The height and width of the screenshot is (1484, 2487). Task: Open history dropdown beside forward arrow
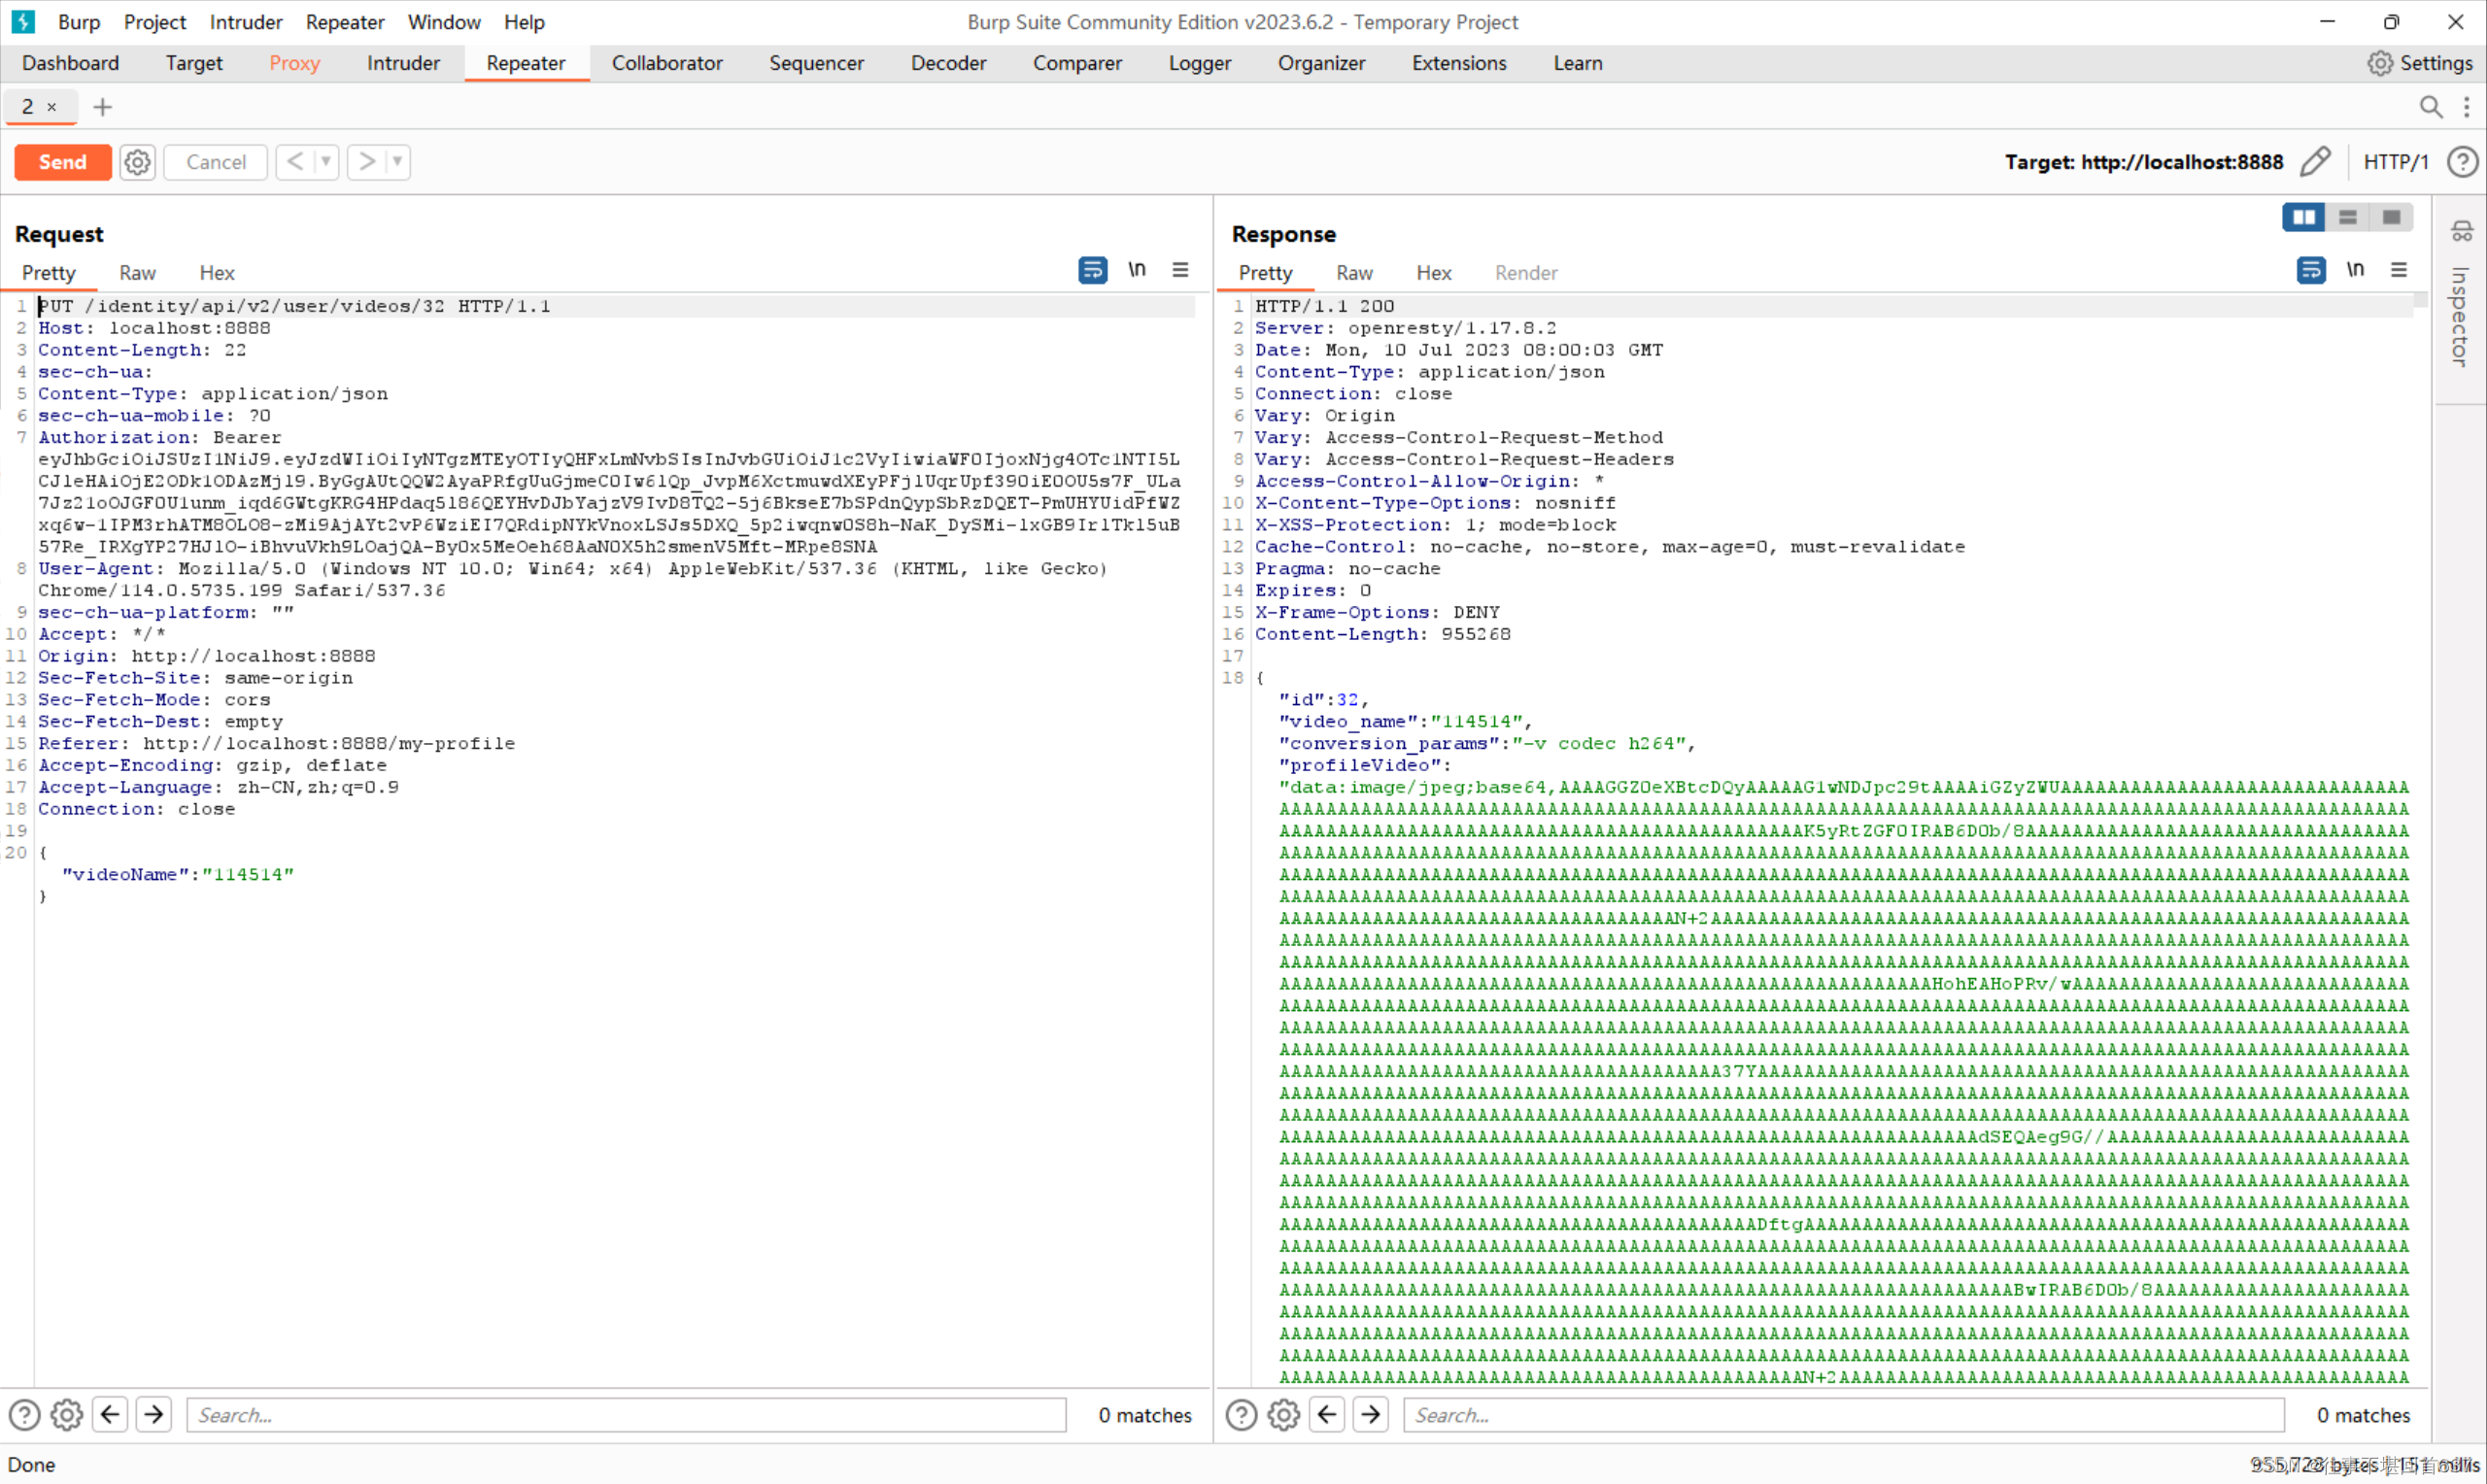pos(397,162)
